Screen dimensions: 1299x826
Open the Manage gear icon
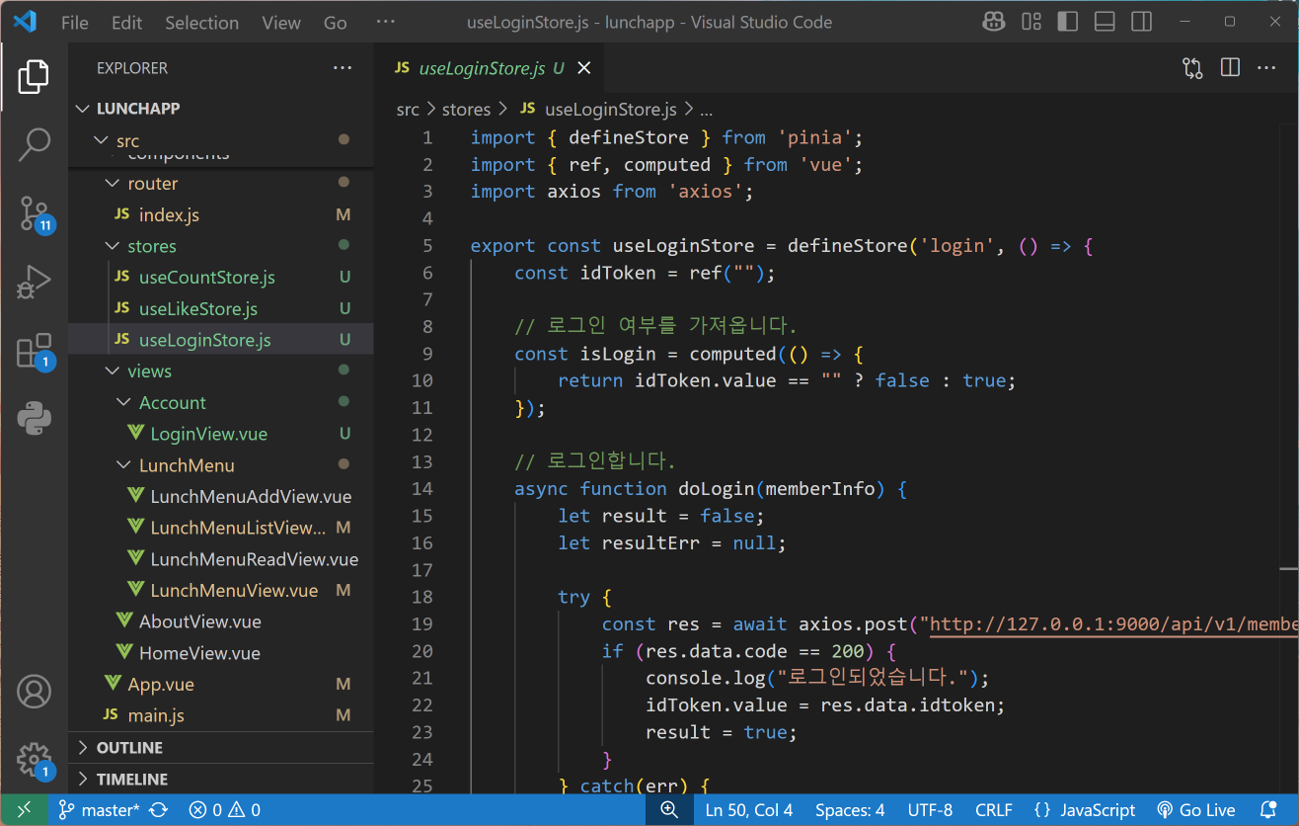[x=34, y=760]
